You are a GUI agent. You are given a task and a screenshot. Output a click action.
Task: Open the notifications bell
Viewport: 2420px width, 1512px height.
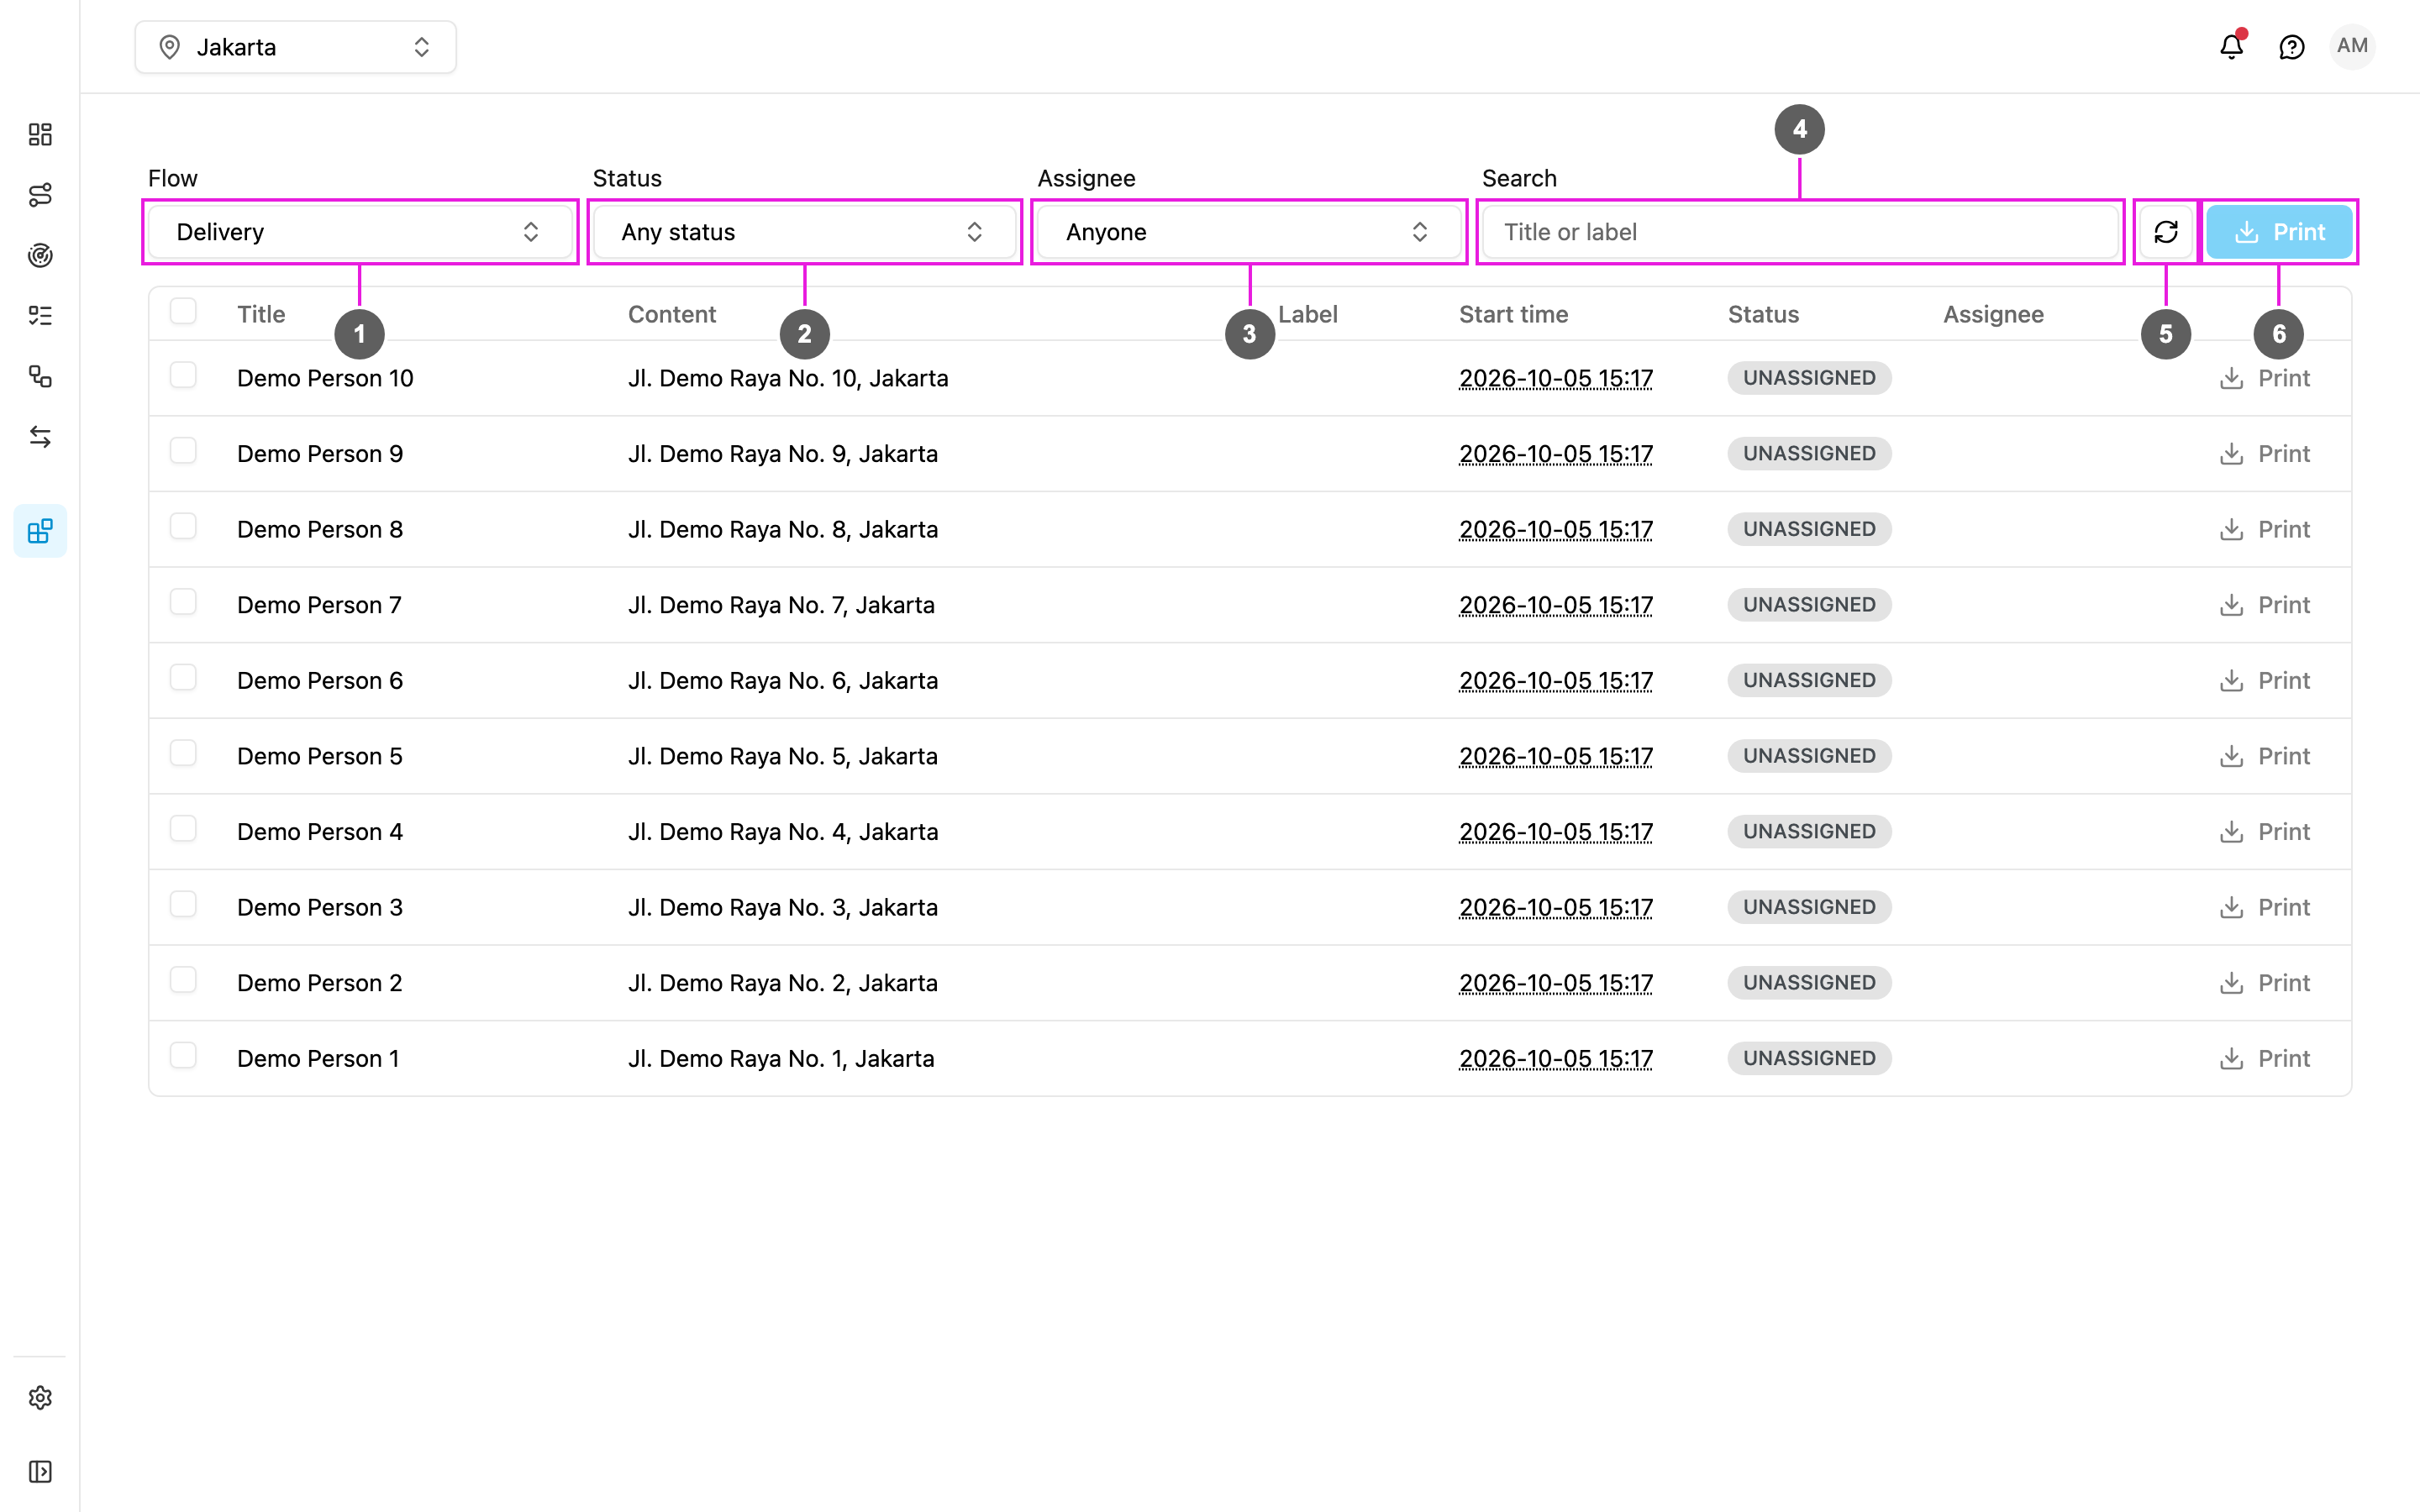coord(2231,46)
